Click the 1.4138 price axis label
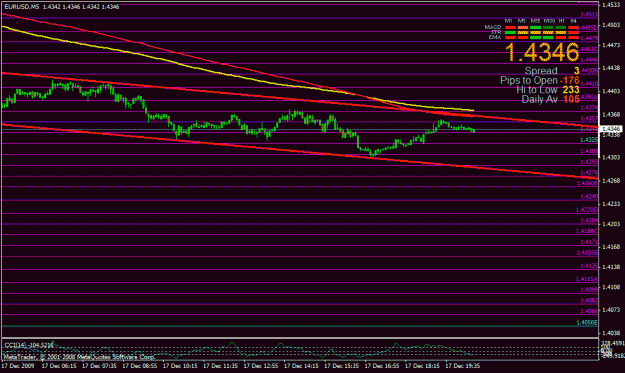This screenshot has height=373, width=625. [610, 267]
